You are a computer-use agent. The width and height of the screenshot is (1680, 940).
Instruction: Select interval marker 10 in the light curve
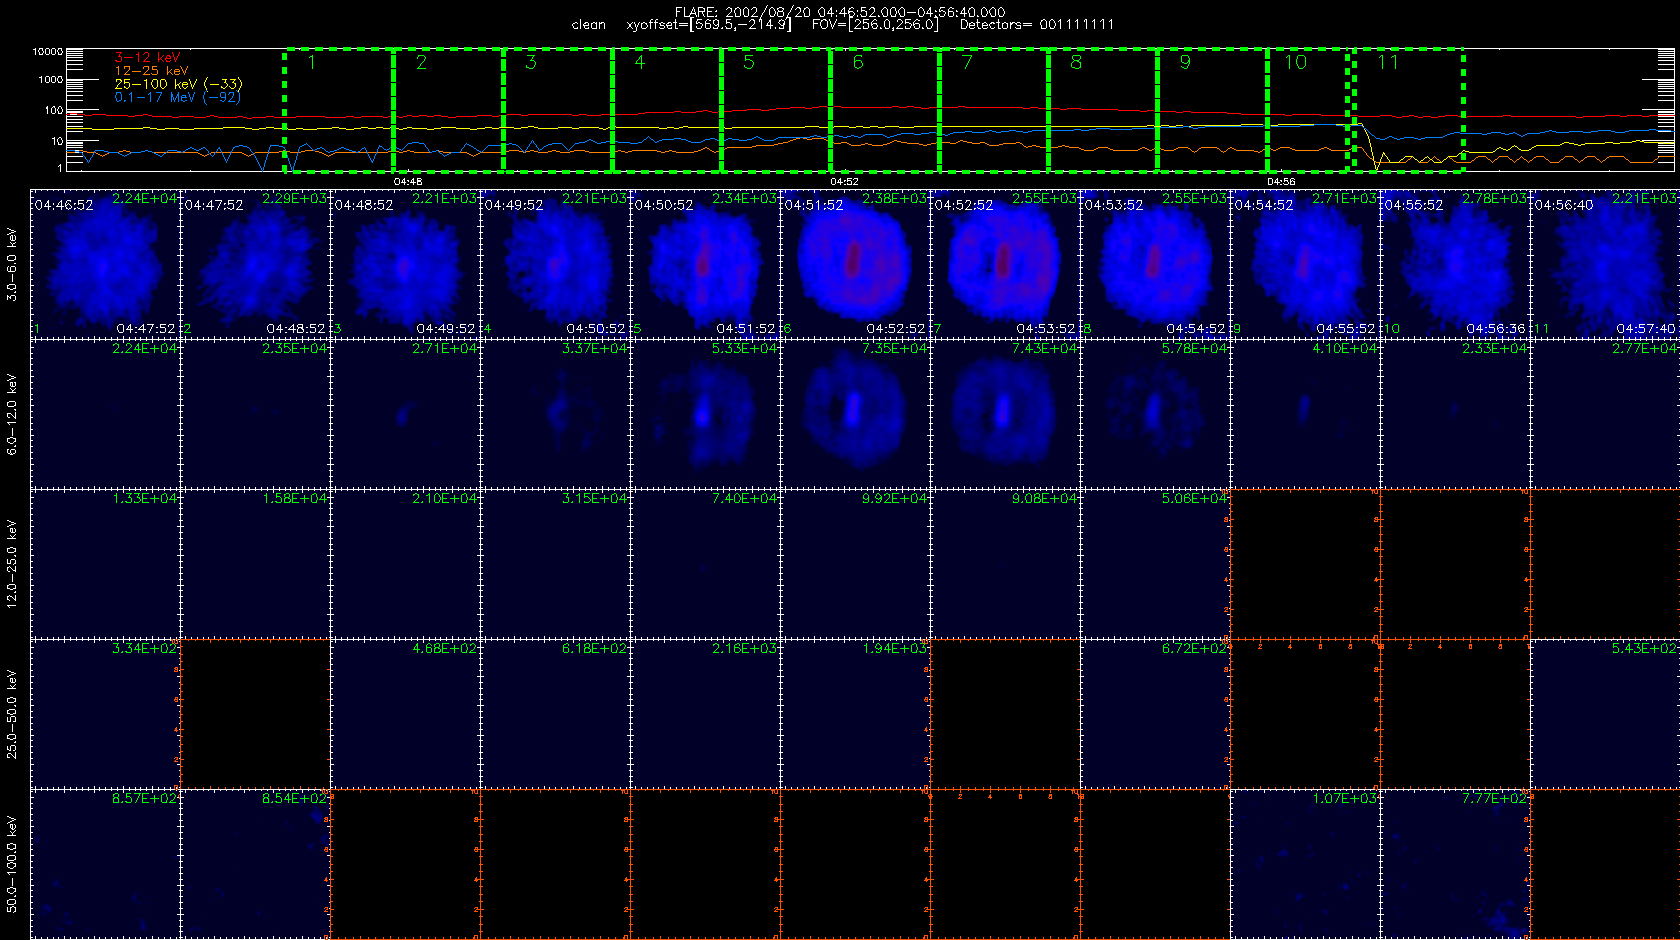point(1295,62)
